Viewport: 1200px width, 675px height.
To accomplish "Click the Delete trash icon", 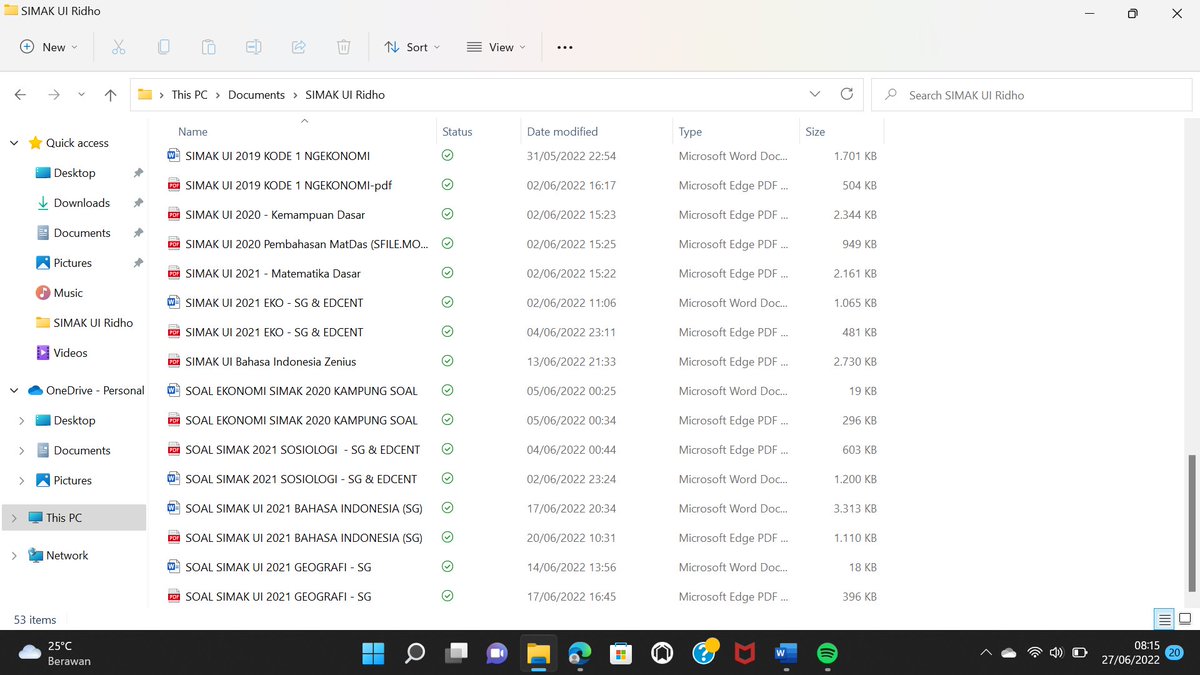I will coord(343,47).
